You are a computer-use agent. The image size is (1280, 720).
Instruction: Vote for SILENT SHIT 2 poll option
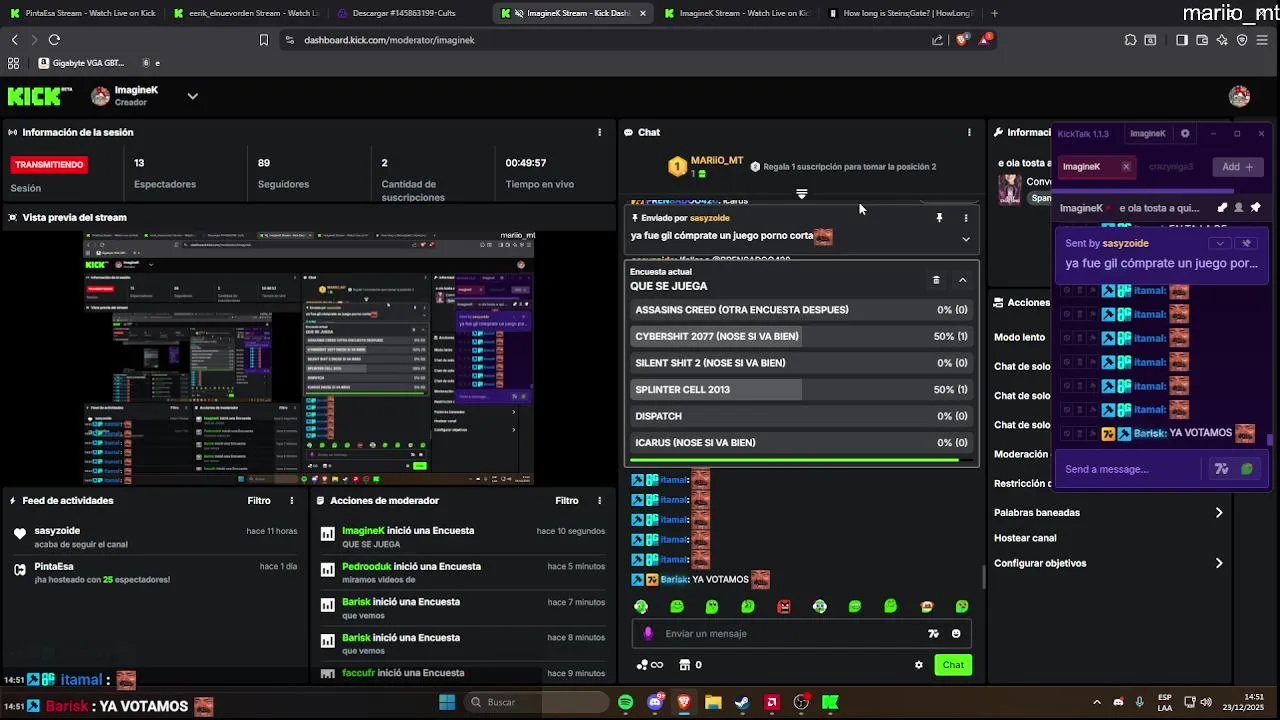(x=801, y=363)
